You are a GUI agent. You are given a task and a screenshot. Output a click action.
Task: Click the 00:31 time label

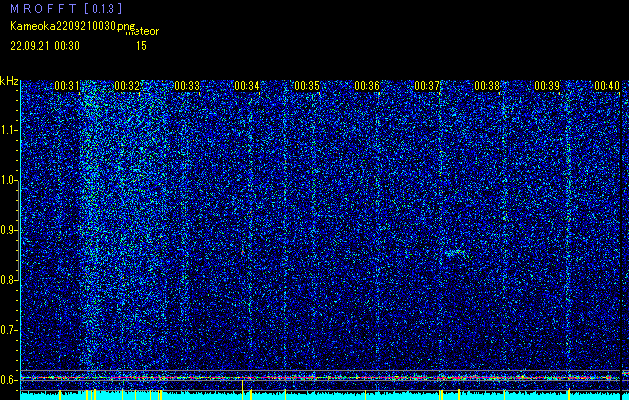[67, 86]
